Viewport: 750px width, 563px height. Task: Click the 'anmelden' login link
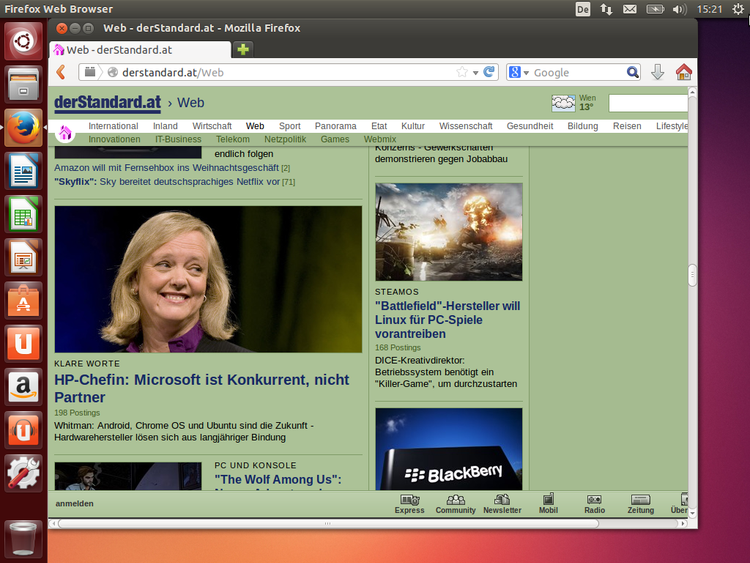pos(74,504)
